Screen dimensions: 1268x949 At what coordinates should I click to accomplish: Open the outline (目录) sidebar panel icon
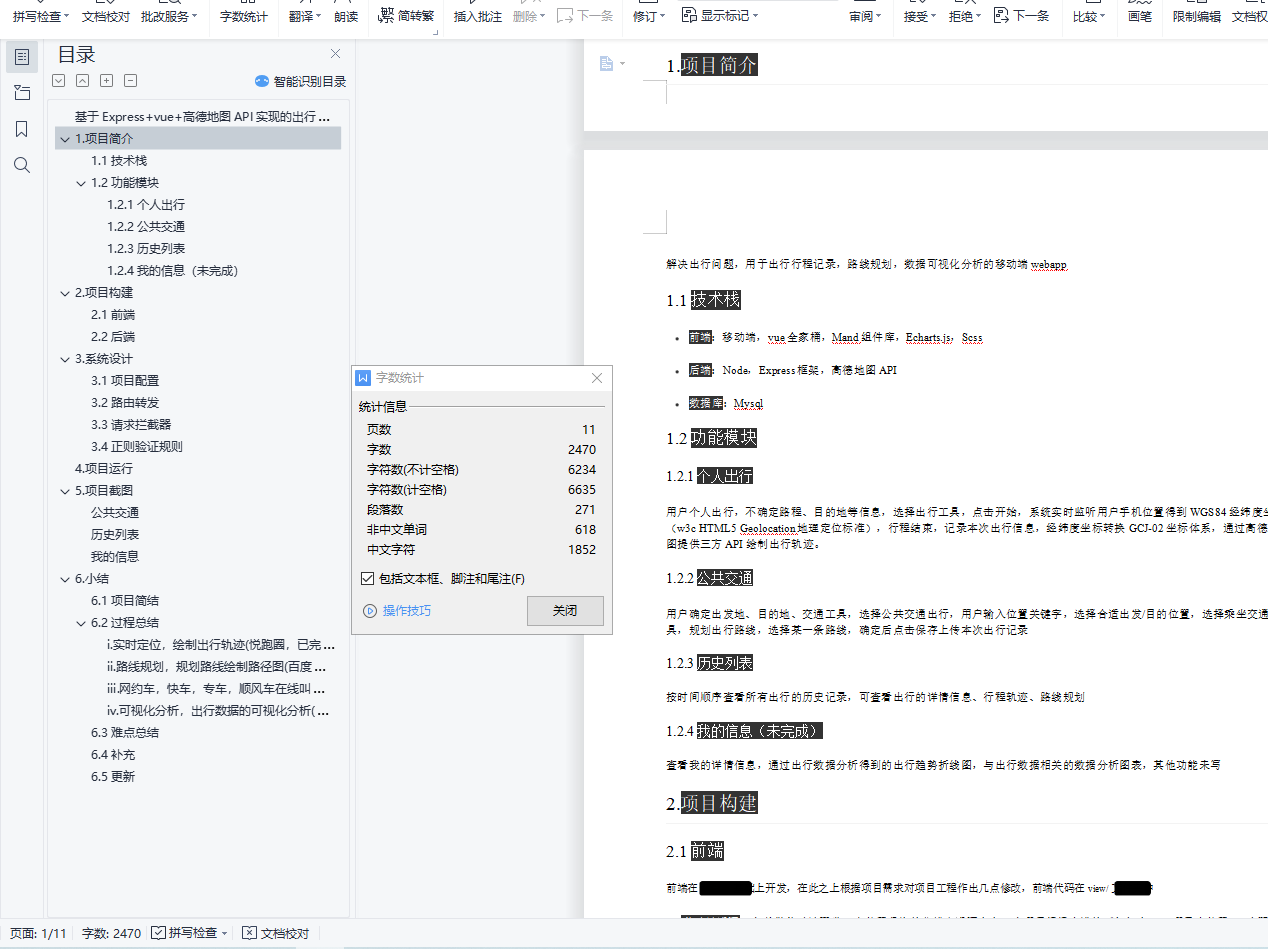(x=22, y=57)
